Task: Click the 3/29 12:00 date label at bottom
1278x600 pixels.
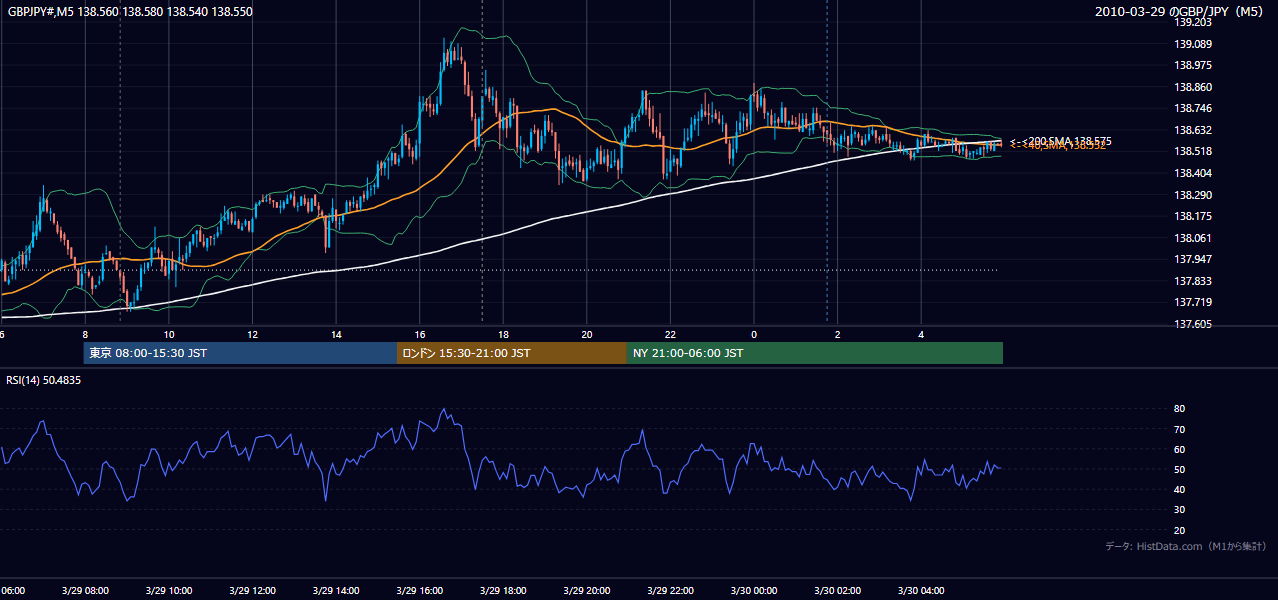Action: click(252, 591)
